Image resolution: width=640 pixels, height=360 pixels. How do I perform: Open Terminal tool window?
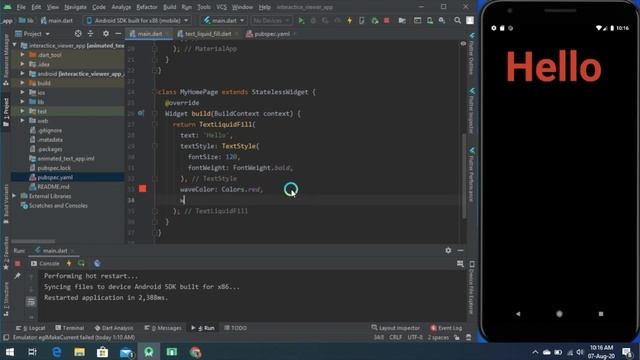coord(70,328)
